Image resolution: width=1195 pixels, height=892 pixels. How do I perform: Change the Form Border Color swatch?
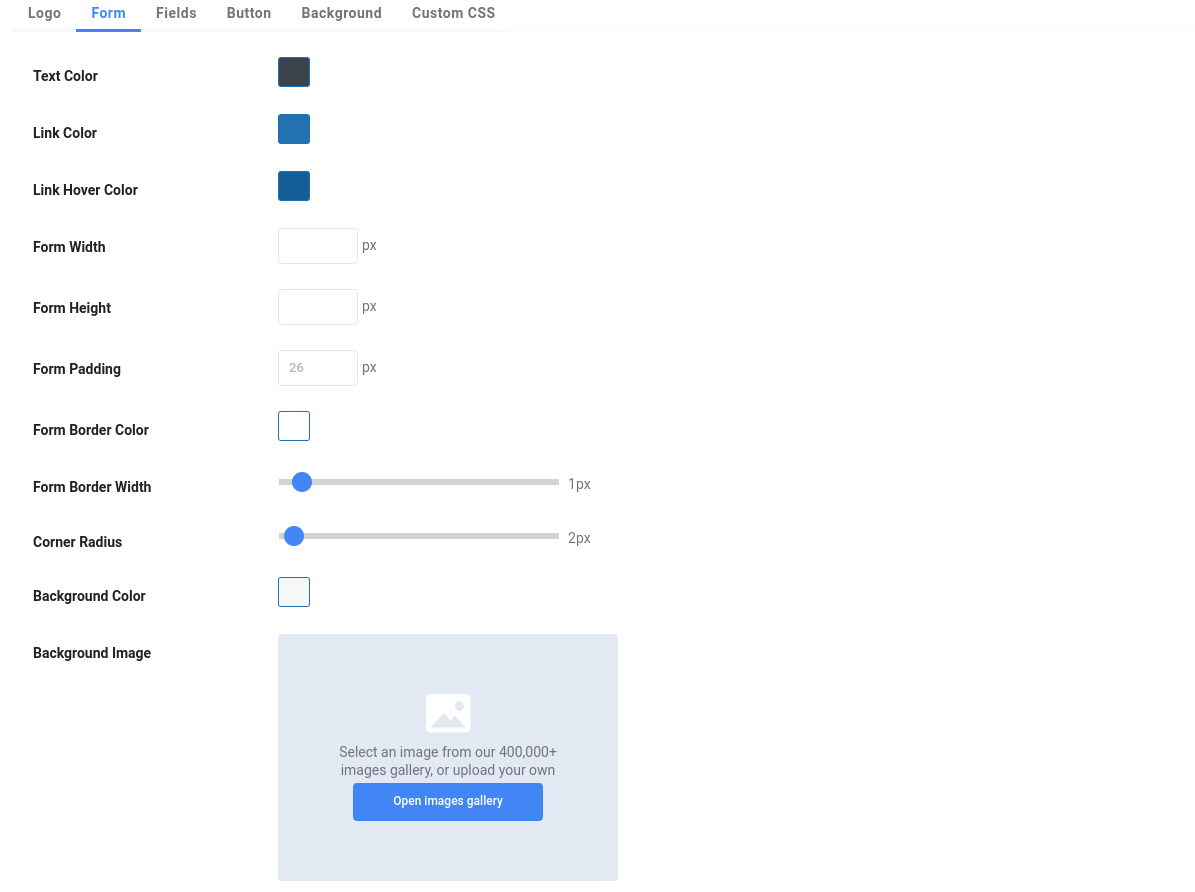tap(294, 426)
